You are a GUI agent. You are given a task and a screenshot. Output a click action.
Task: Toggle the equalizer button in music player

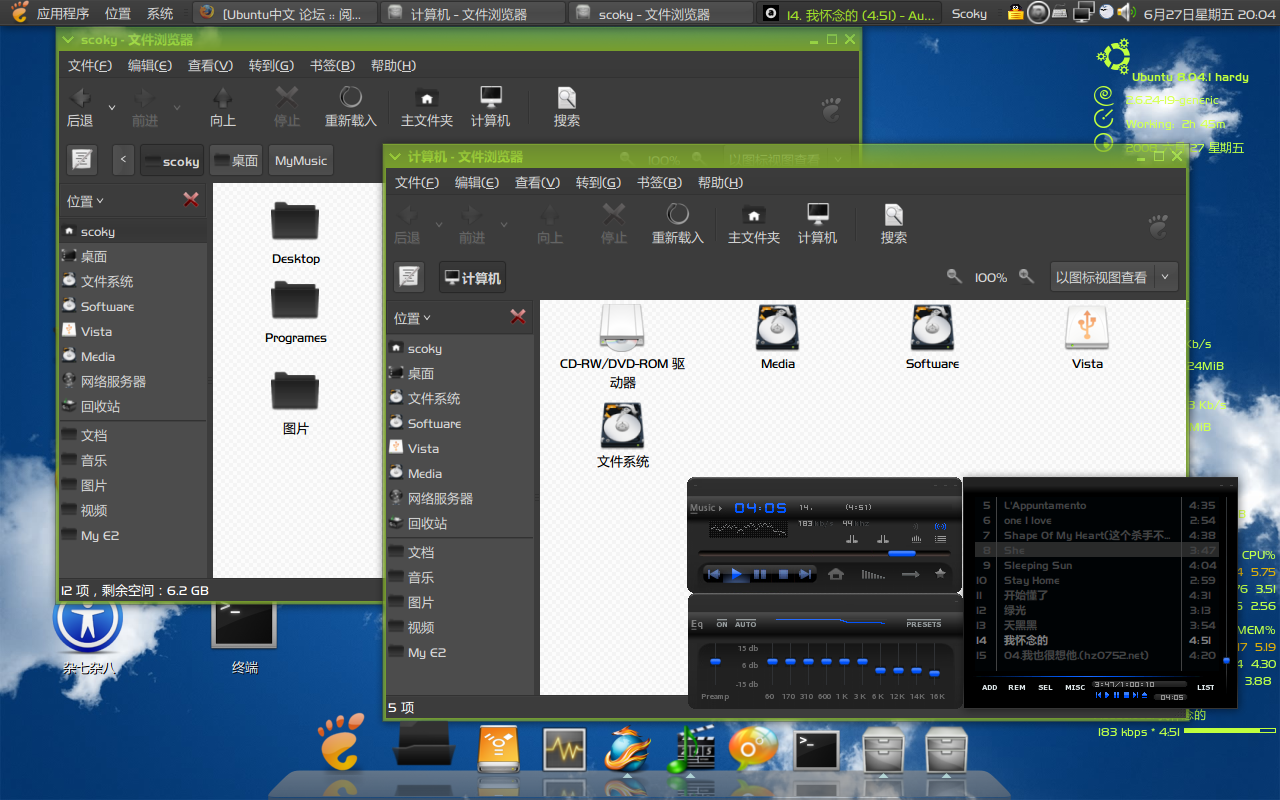(x=916, y=539)
